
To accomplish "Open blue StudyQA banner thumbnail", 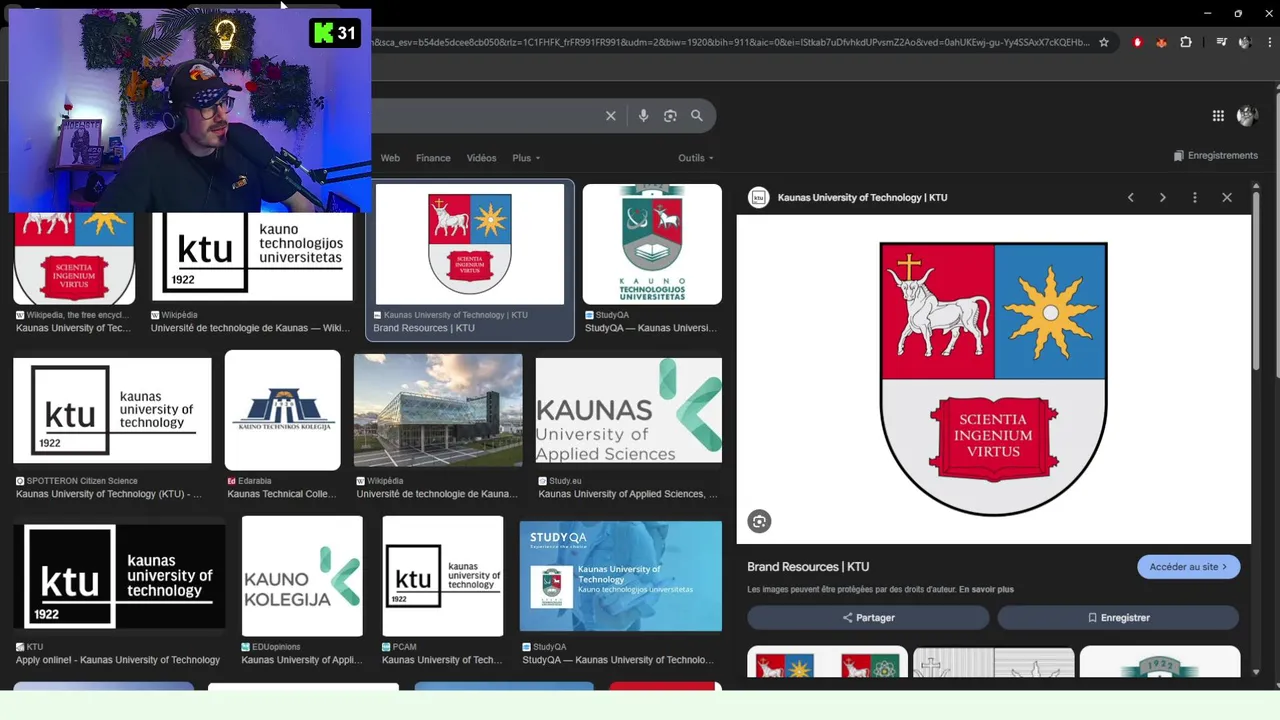I will pos(620,576).
